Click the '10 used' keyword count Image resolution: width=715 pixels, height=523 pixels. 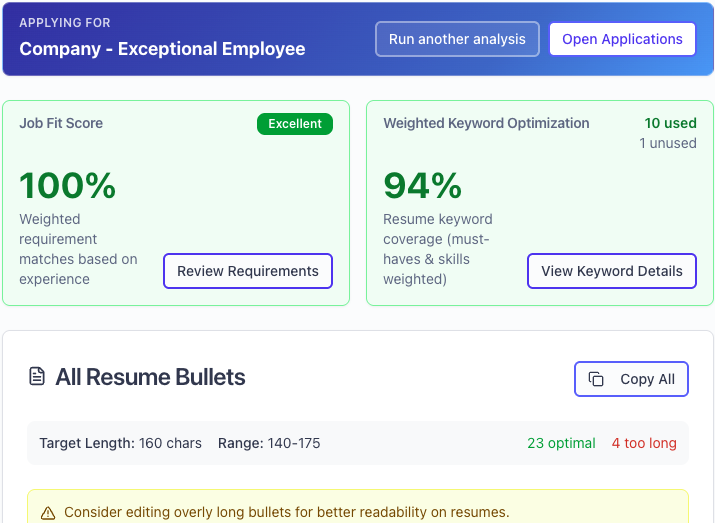pos(670,123)
